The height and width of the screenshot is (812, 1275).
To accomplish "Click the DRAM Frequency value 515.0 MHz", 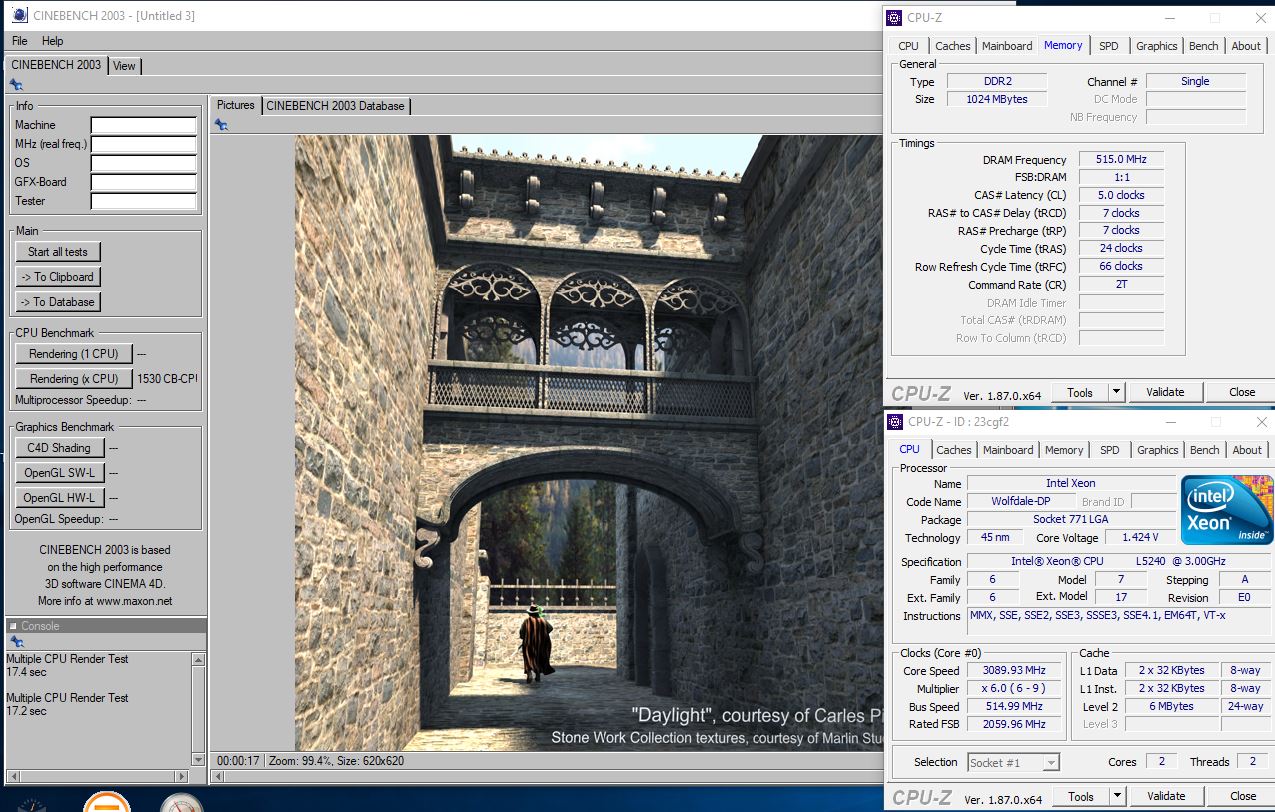I will point(1121,160).
